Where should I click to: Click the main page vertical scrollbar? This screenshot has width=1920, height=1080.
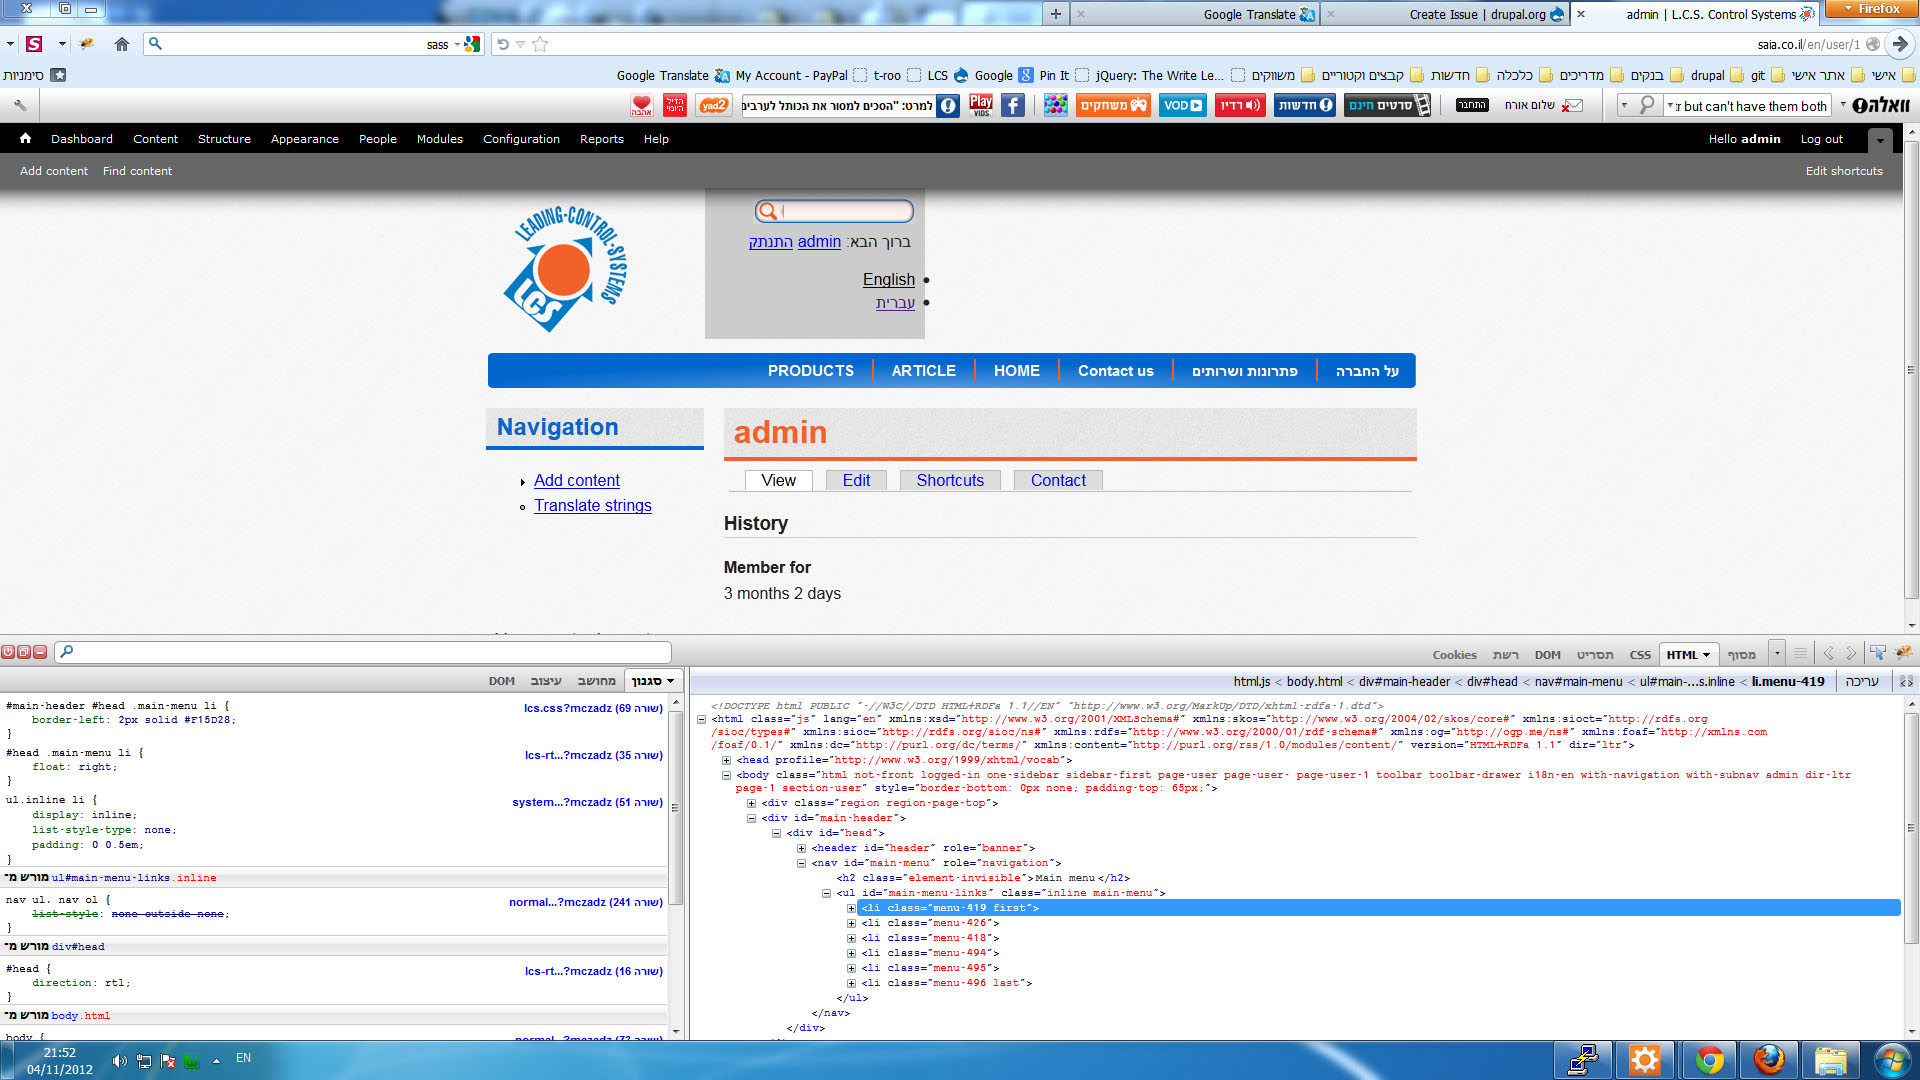1911,370
